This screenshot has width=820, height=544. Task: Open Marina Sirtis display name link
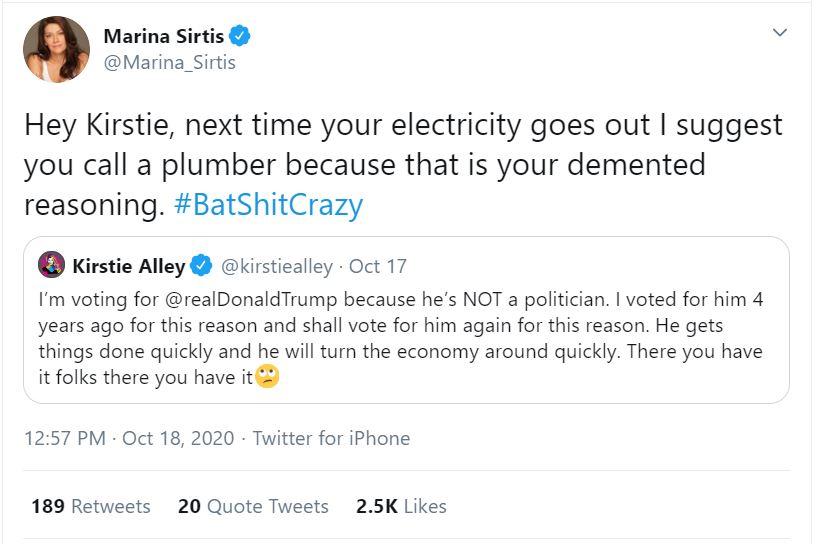(163, 37)
